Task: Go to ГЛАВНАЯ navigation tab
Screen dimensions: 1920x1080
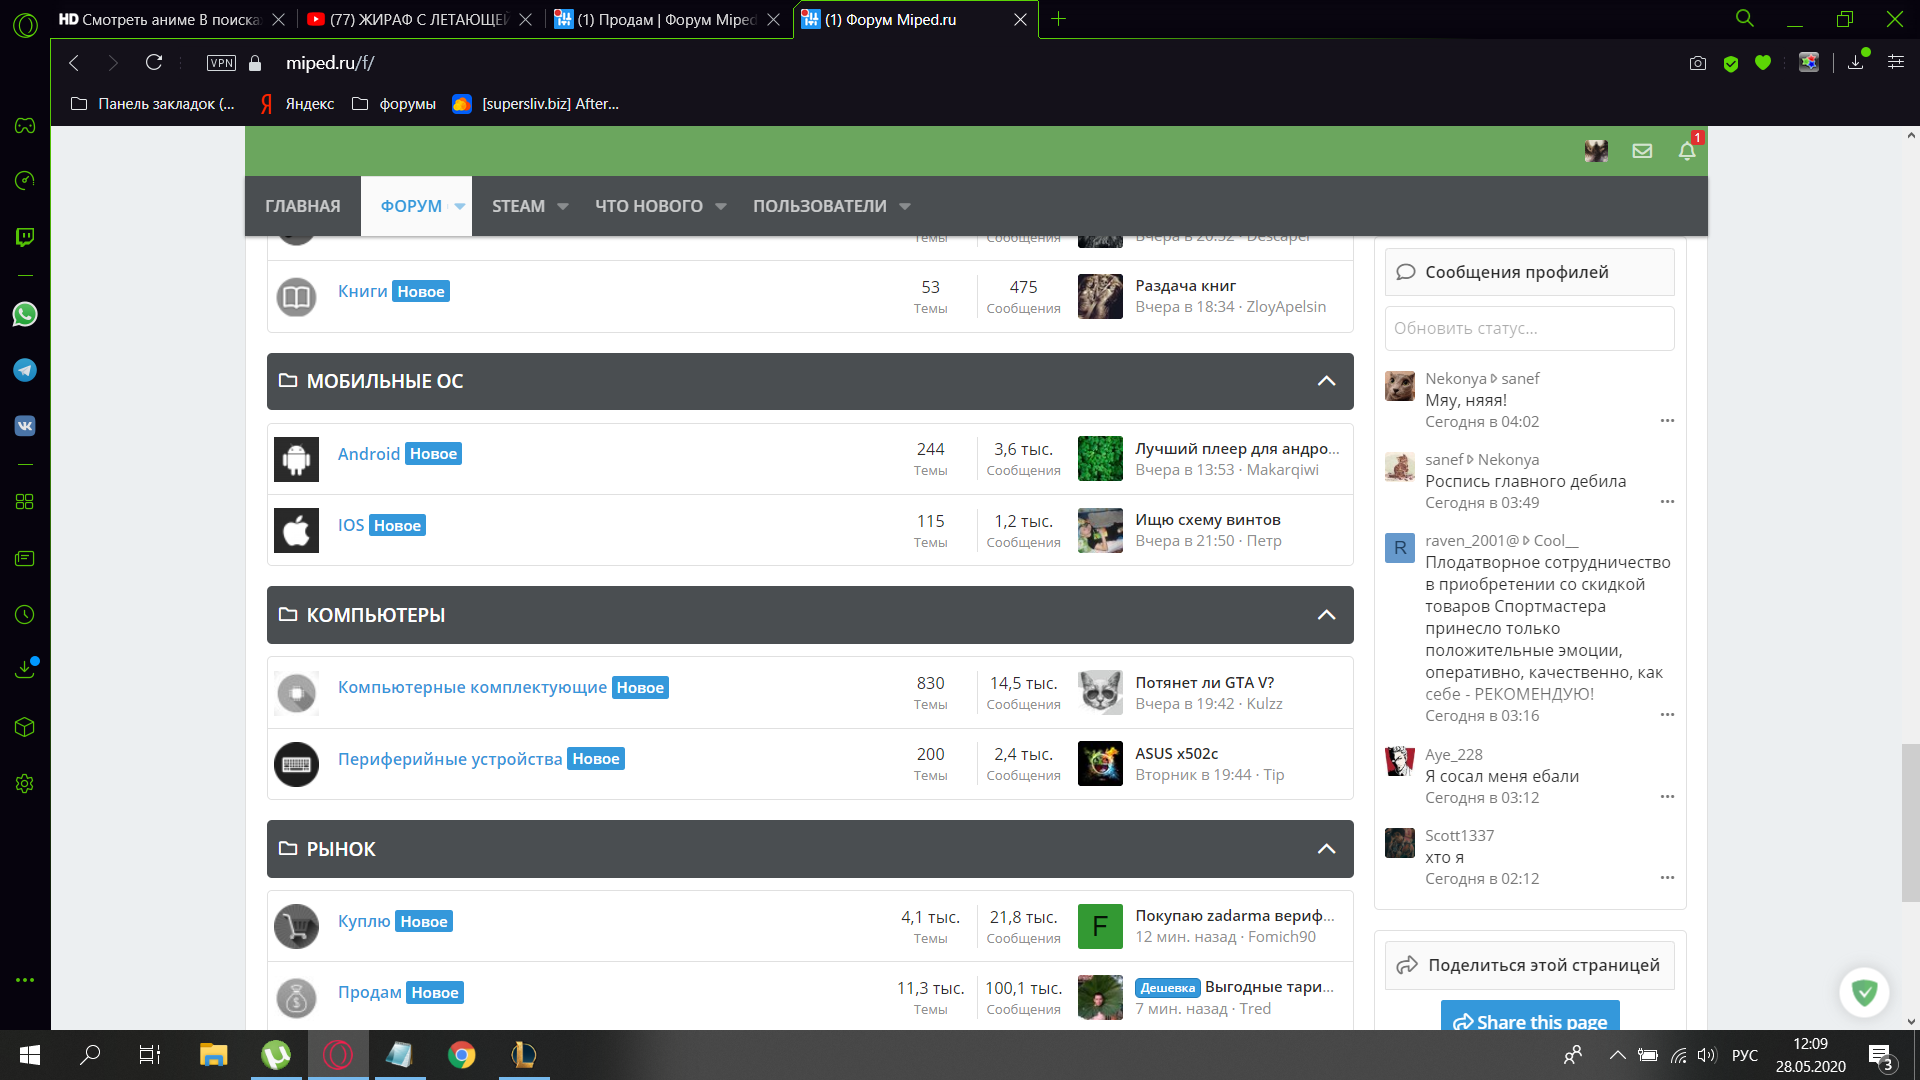Action: point(303,206)
